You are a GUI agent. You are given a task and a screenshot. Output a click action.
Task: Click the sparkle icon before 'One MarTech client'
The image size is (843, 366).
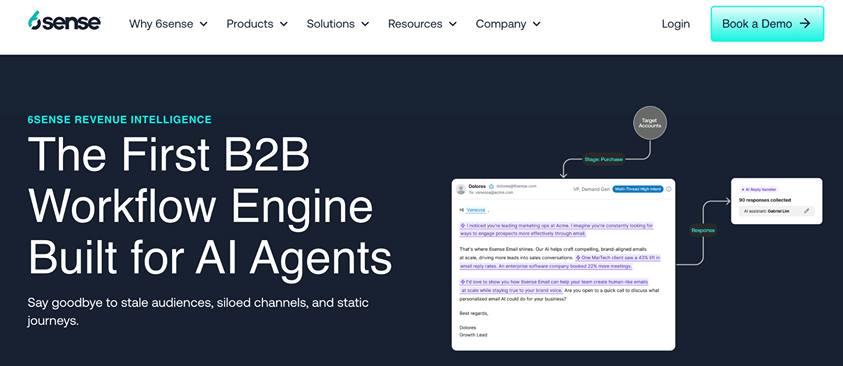point(578,257)
